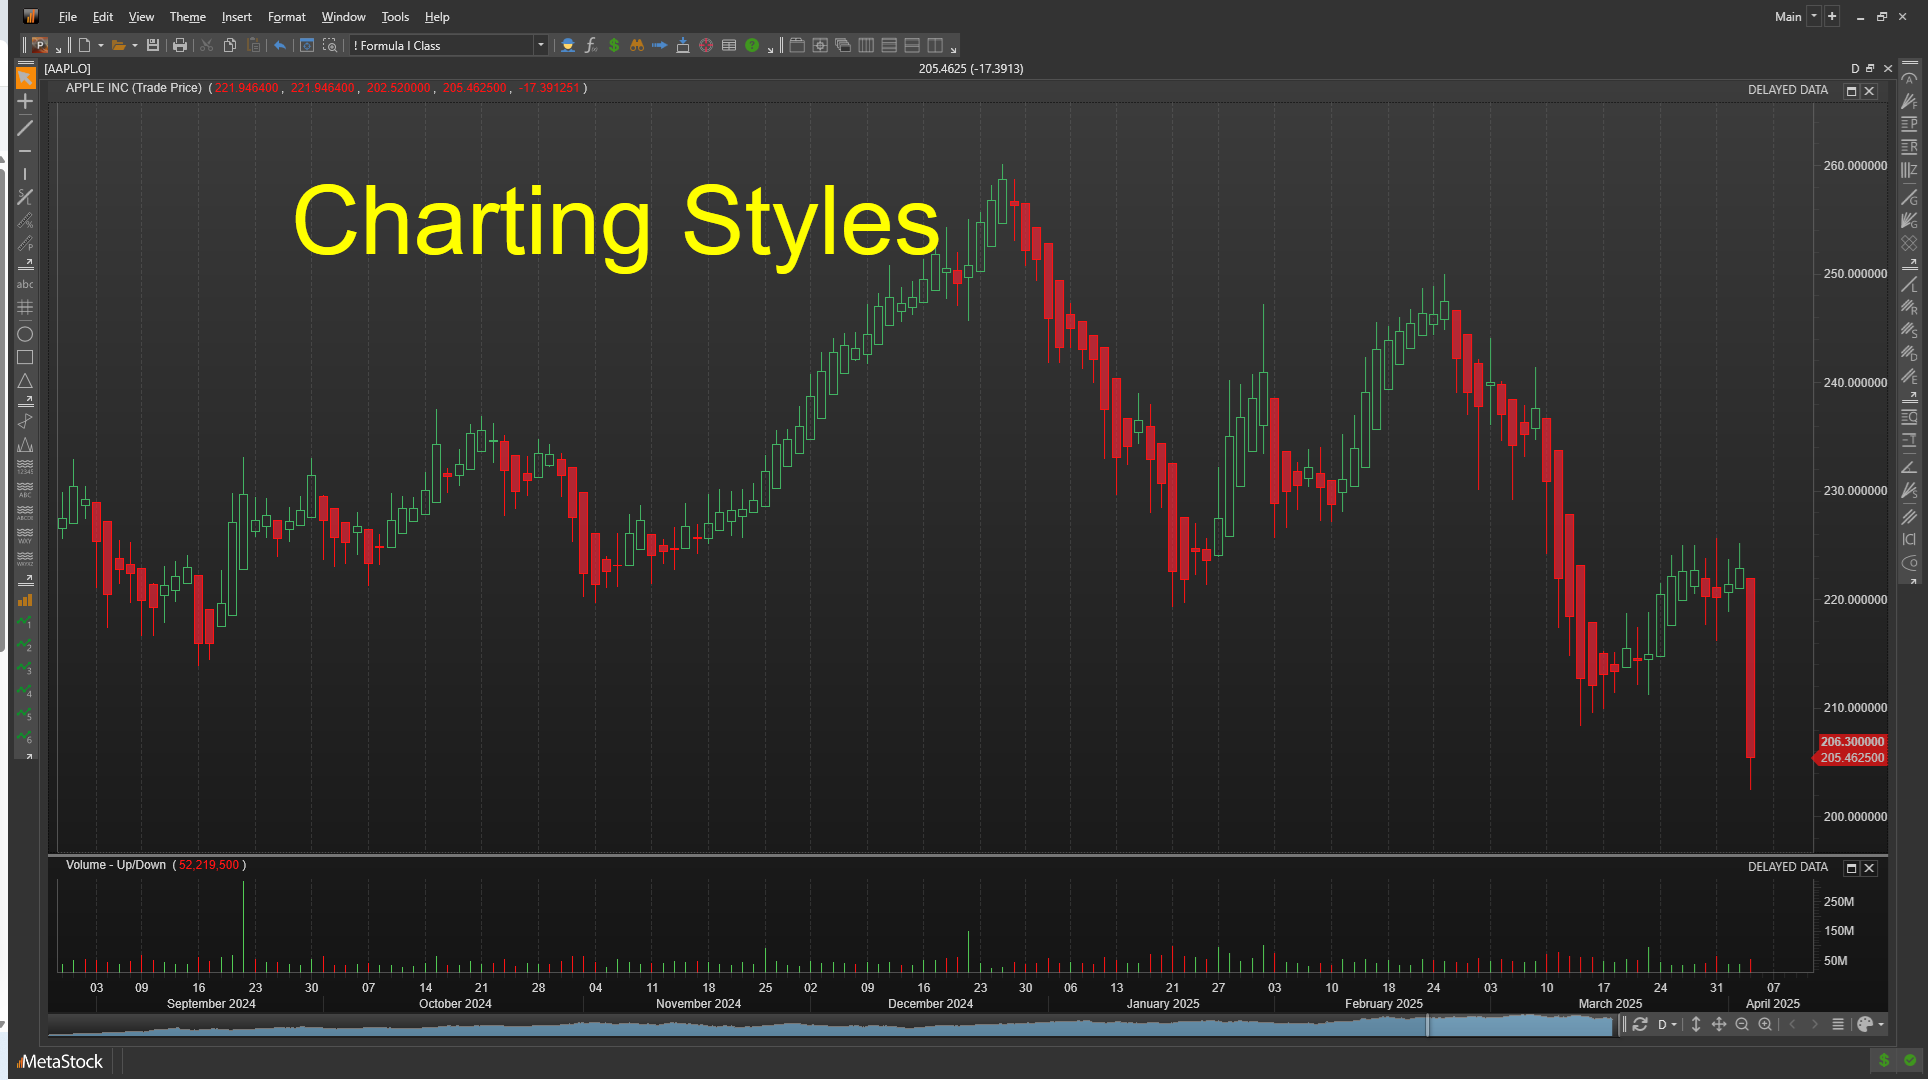1928x1080 pixels.
Task: Open the D periodicity dropdown at bottom
Action: tap(1665, 1025)
